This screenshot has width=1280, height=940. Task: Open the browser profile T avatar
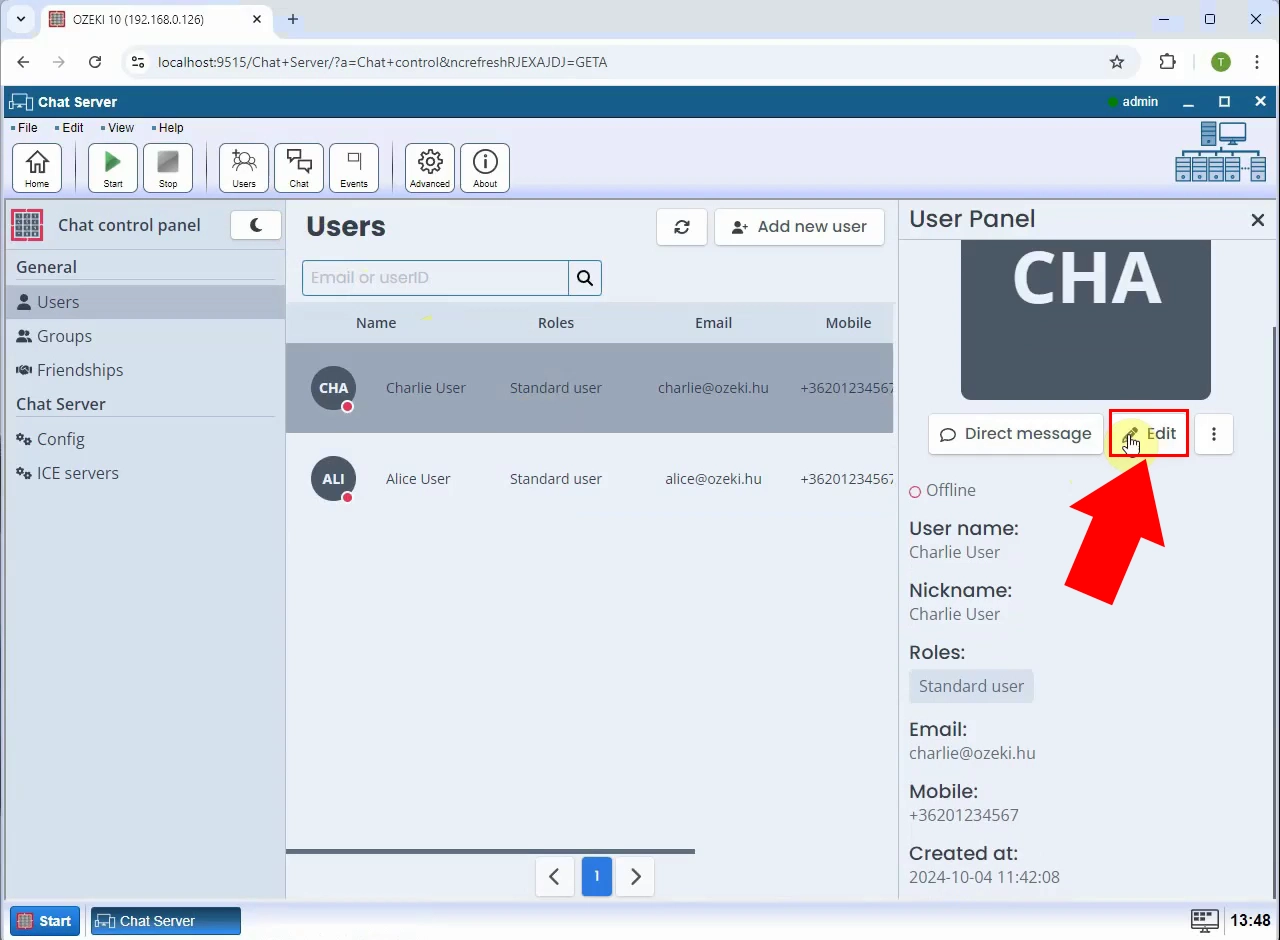1220,62
